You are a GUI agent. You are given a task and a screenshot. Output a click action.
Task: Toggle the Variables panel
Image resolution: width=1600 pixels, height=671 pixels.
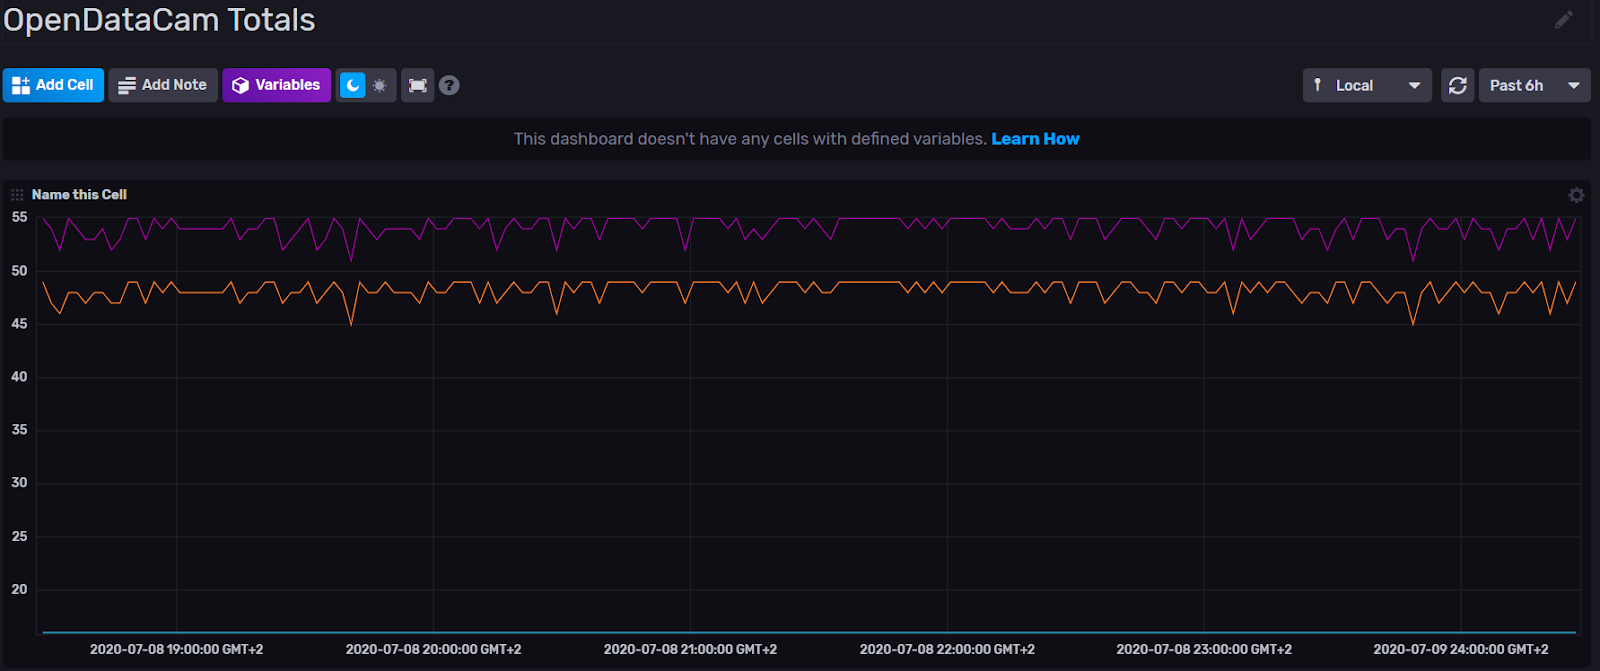click(x=277, y=85)
